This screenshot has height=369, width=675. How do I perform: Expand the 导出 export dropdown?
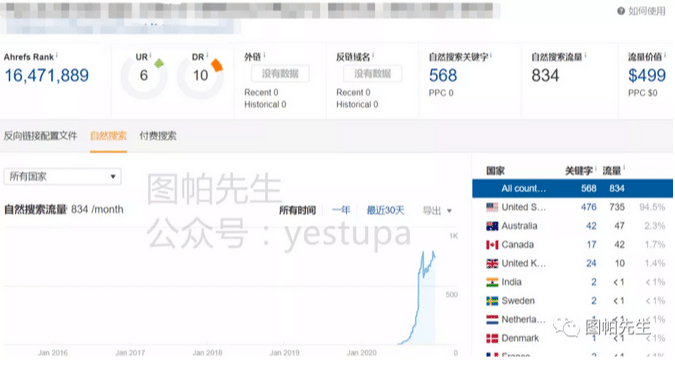[x=437, y=211]
